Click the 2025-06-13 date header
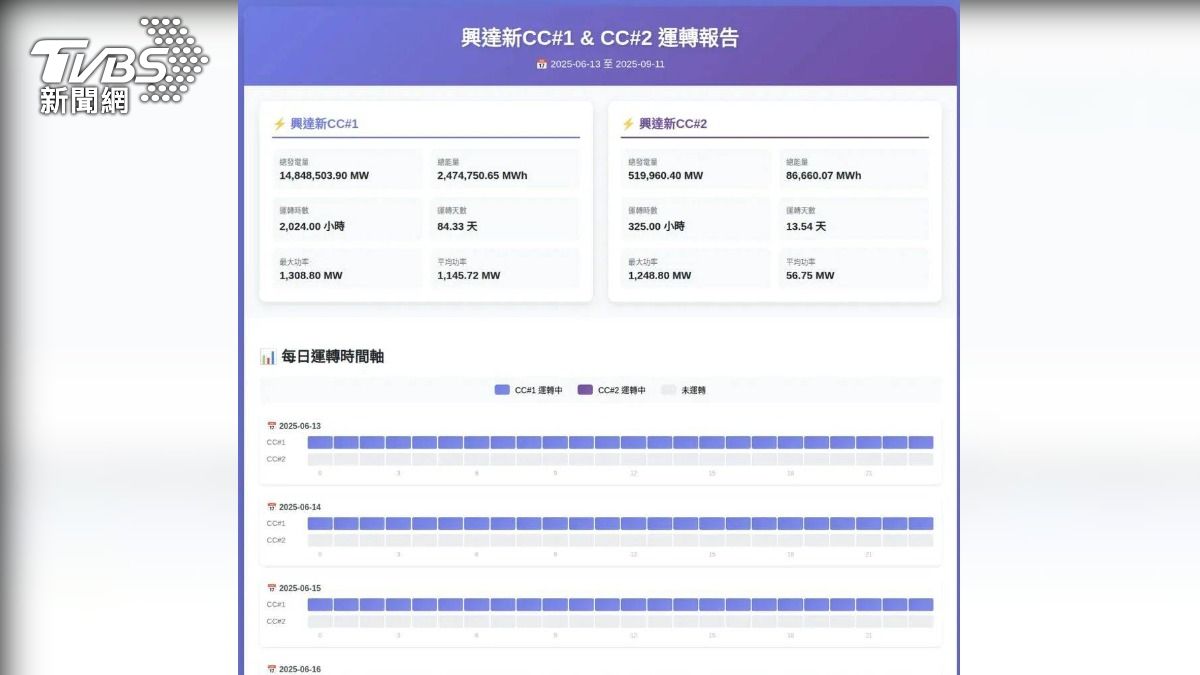 (x=300, y=426)
